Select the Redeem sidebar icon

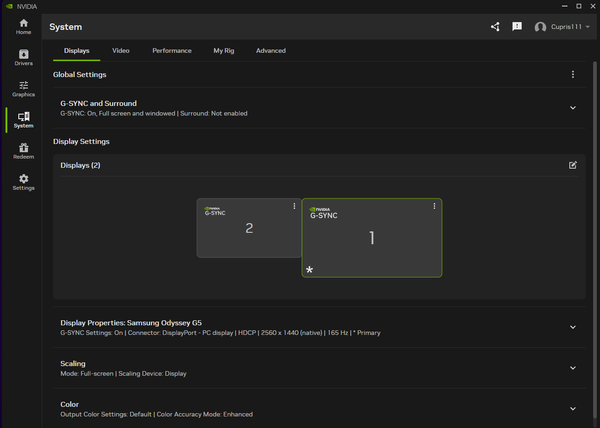click(x=23, y=150)
